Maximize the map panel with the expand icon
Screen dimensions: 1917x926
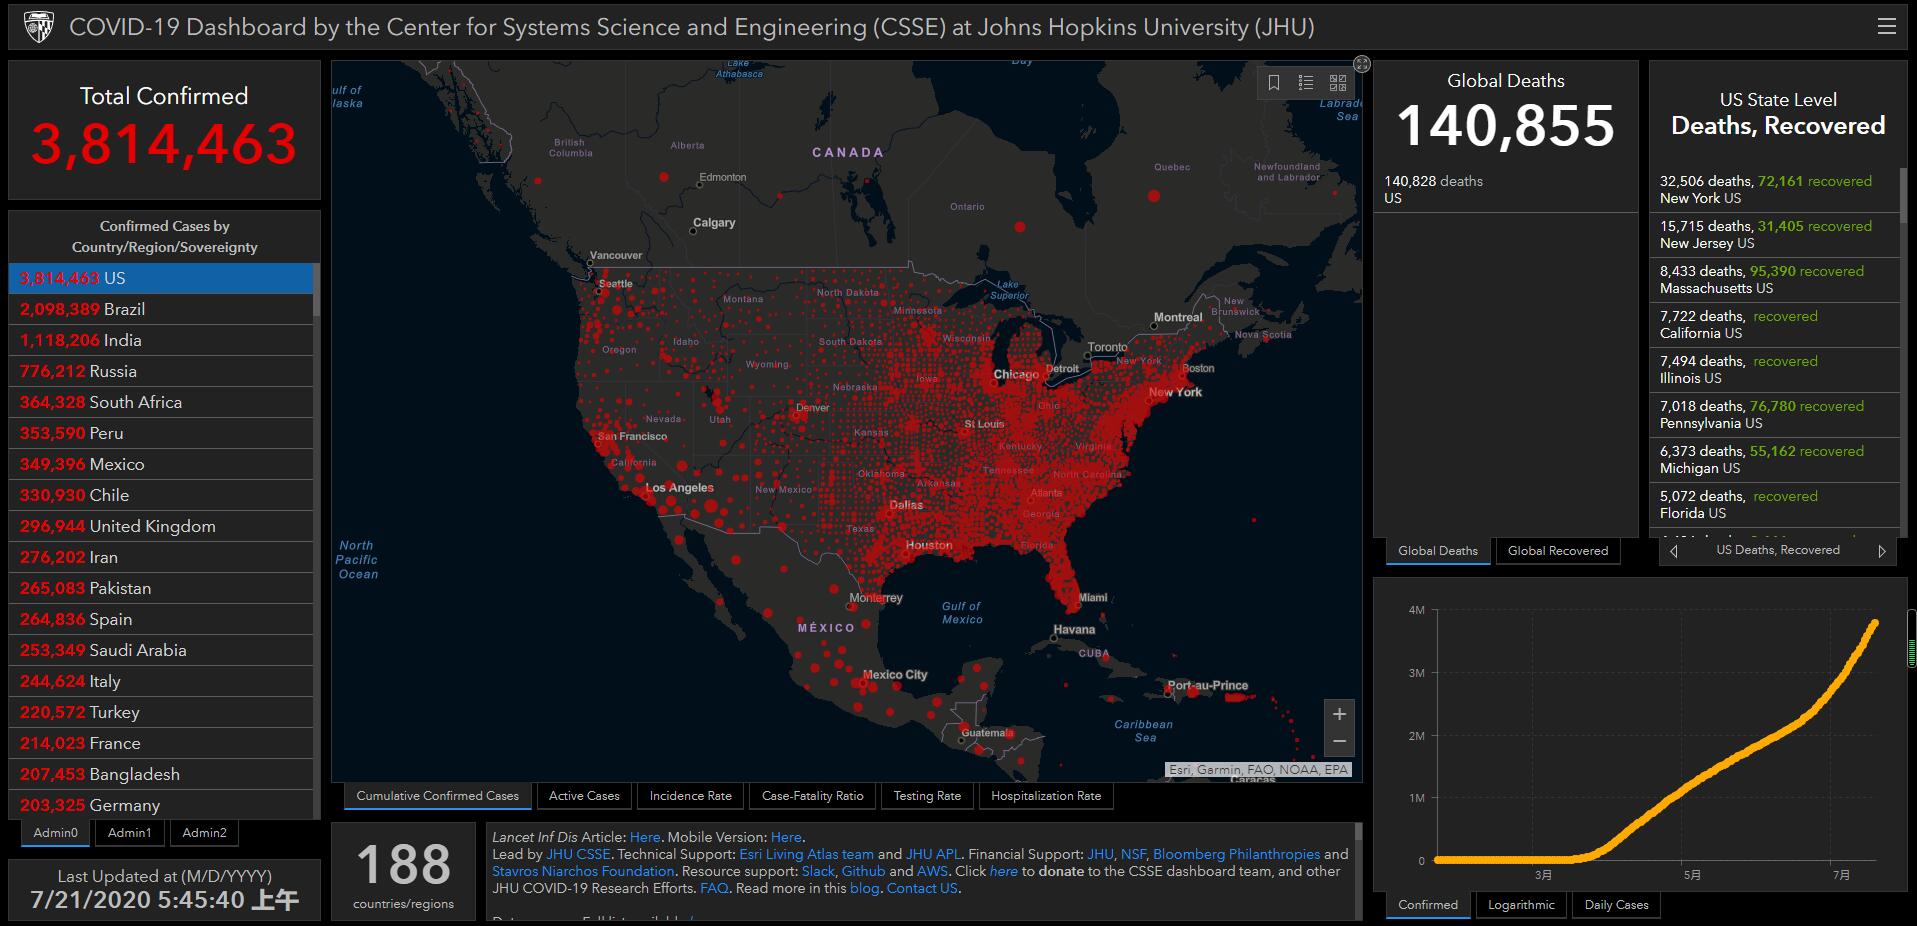point(1362,64)
